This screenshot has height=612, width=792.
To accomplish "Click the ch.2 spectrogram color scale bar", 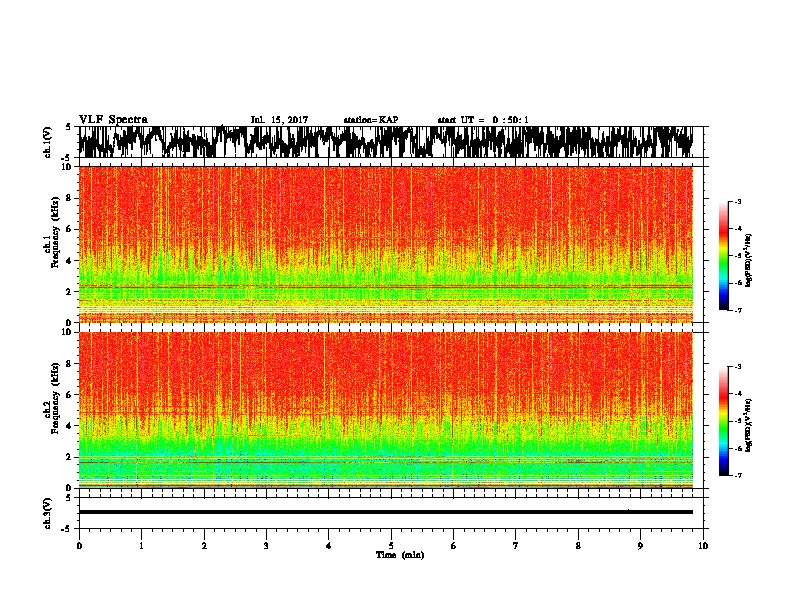I will 724,421.
